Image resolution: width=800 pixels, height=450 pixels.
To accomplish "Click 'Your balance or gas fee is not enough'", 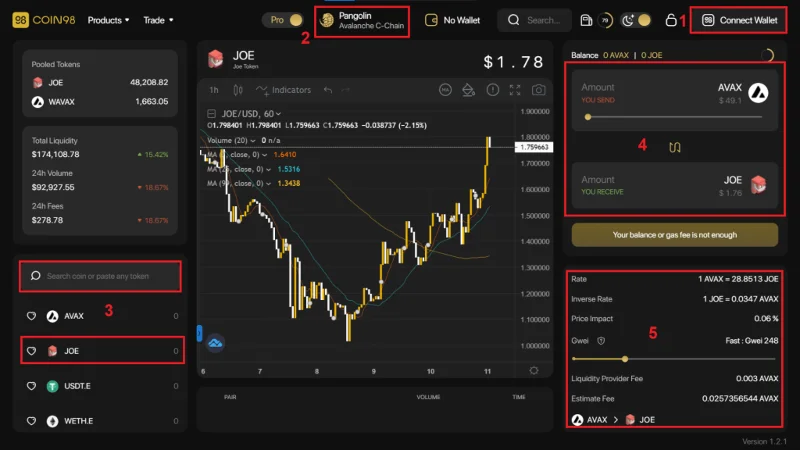I will (x=674, y=235).
